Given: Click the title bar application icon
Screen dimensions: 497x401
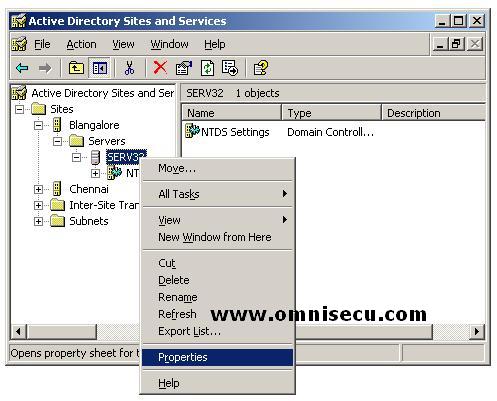Looking at the screenshot, I should (19, 21).
